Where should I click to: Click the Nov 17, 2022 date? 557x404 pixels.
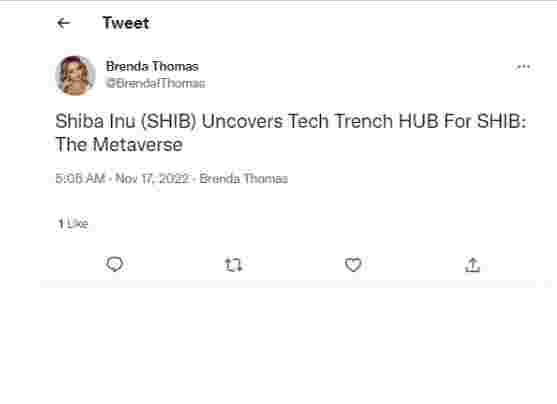[152, 178]
